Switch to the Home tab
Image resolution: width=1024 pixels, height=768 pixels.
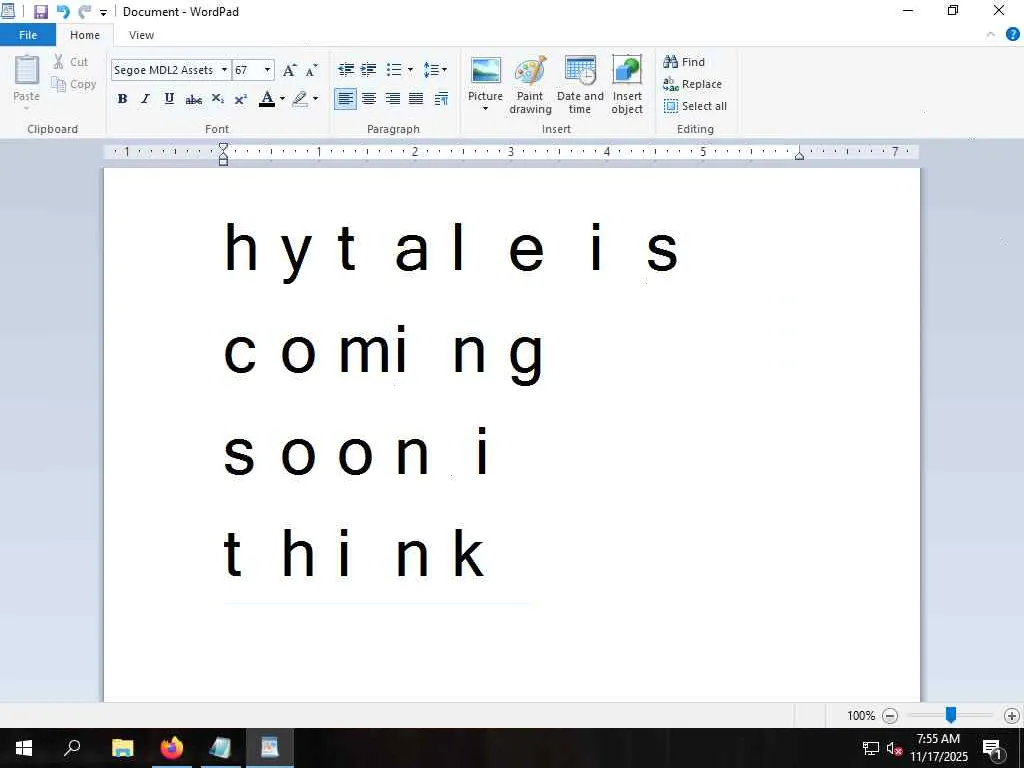85,35
